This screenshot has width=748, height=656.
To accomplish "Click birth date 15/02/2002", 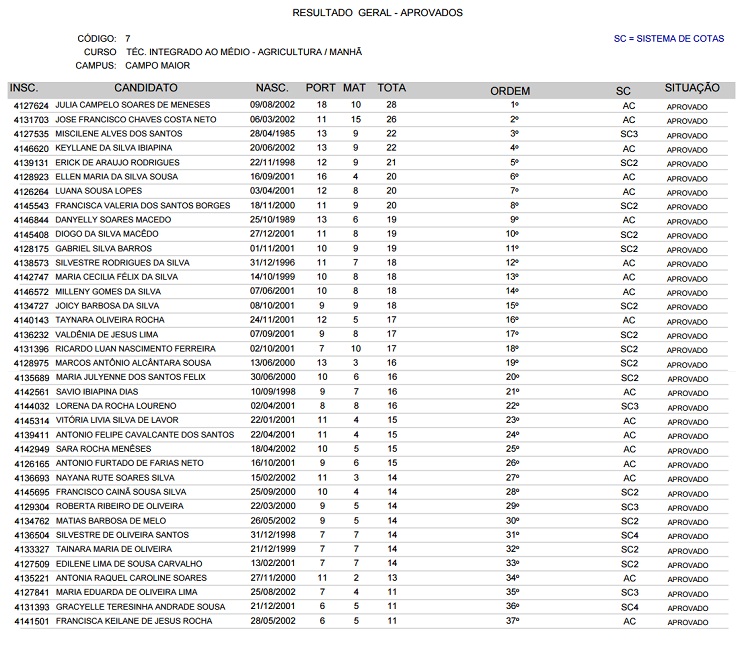I will 273,478.
